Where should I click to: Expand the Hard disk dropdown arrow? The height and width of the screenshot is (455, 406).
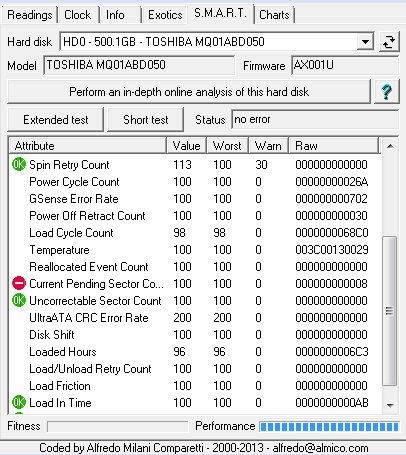[x=365, y=42]
